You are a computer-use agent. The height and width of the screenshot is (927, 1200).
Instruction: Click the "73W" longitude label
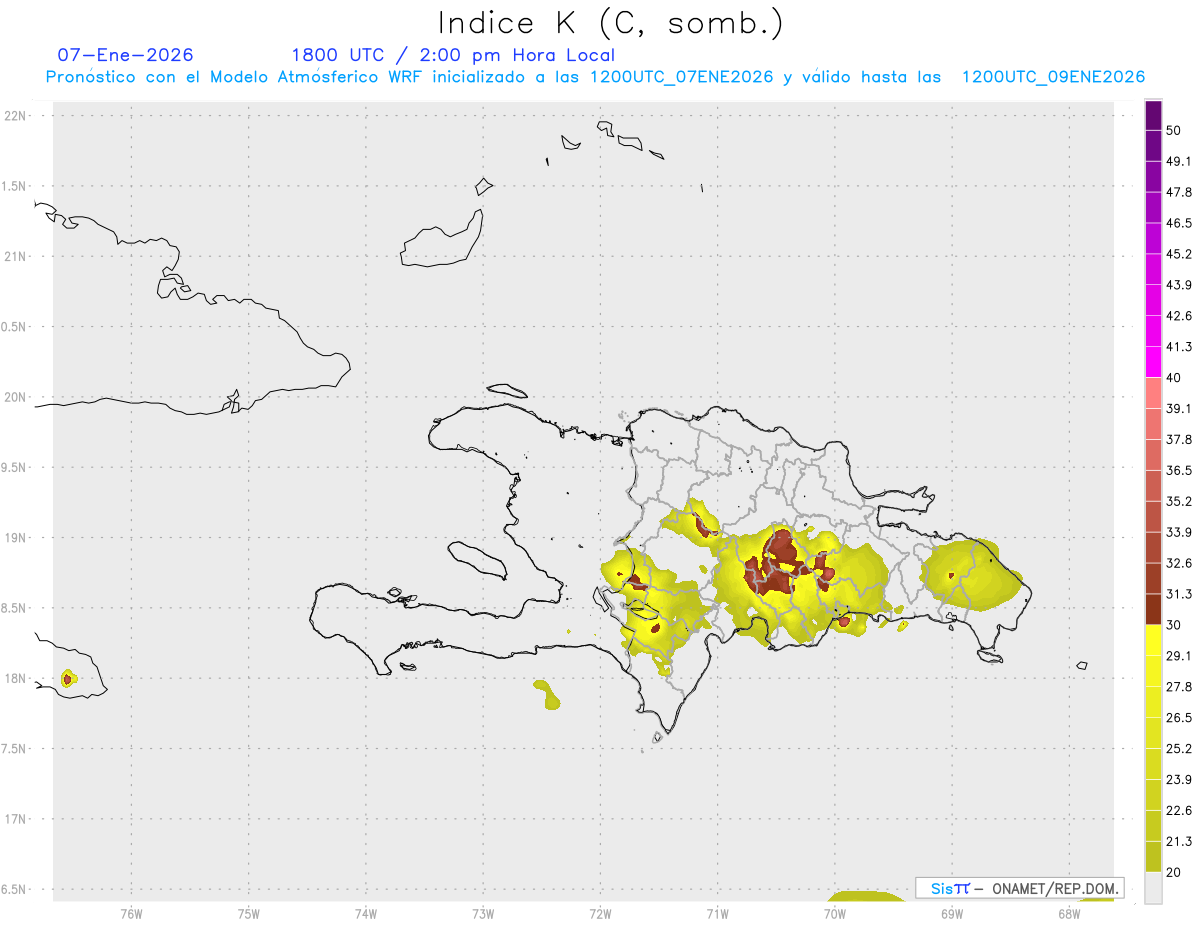483,912
